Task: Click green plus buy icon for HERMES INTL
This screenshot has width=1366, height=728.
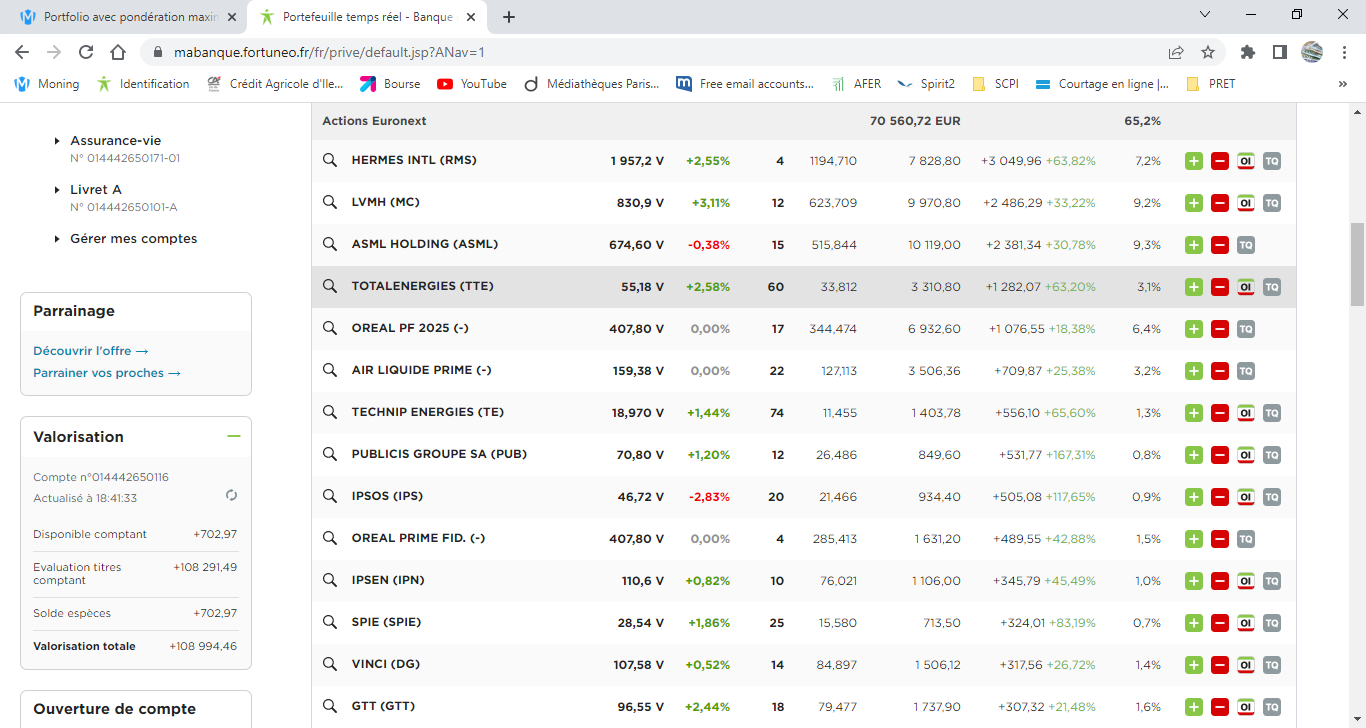Action: point(1194,161)
